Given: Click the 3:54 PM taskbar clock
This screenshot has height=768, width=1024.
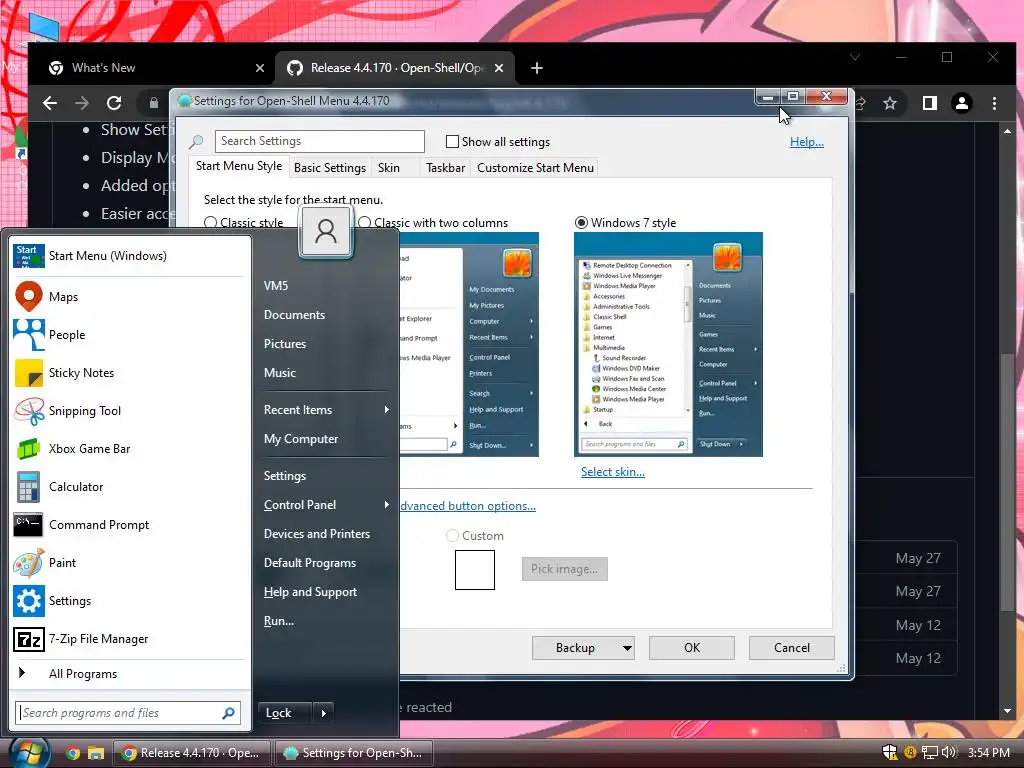Looking at the screenshot, I should (x=989, y=752).
